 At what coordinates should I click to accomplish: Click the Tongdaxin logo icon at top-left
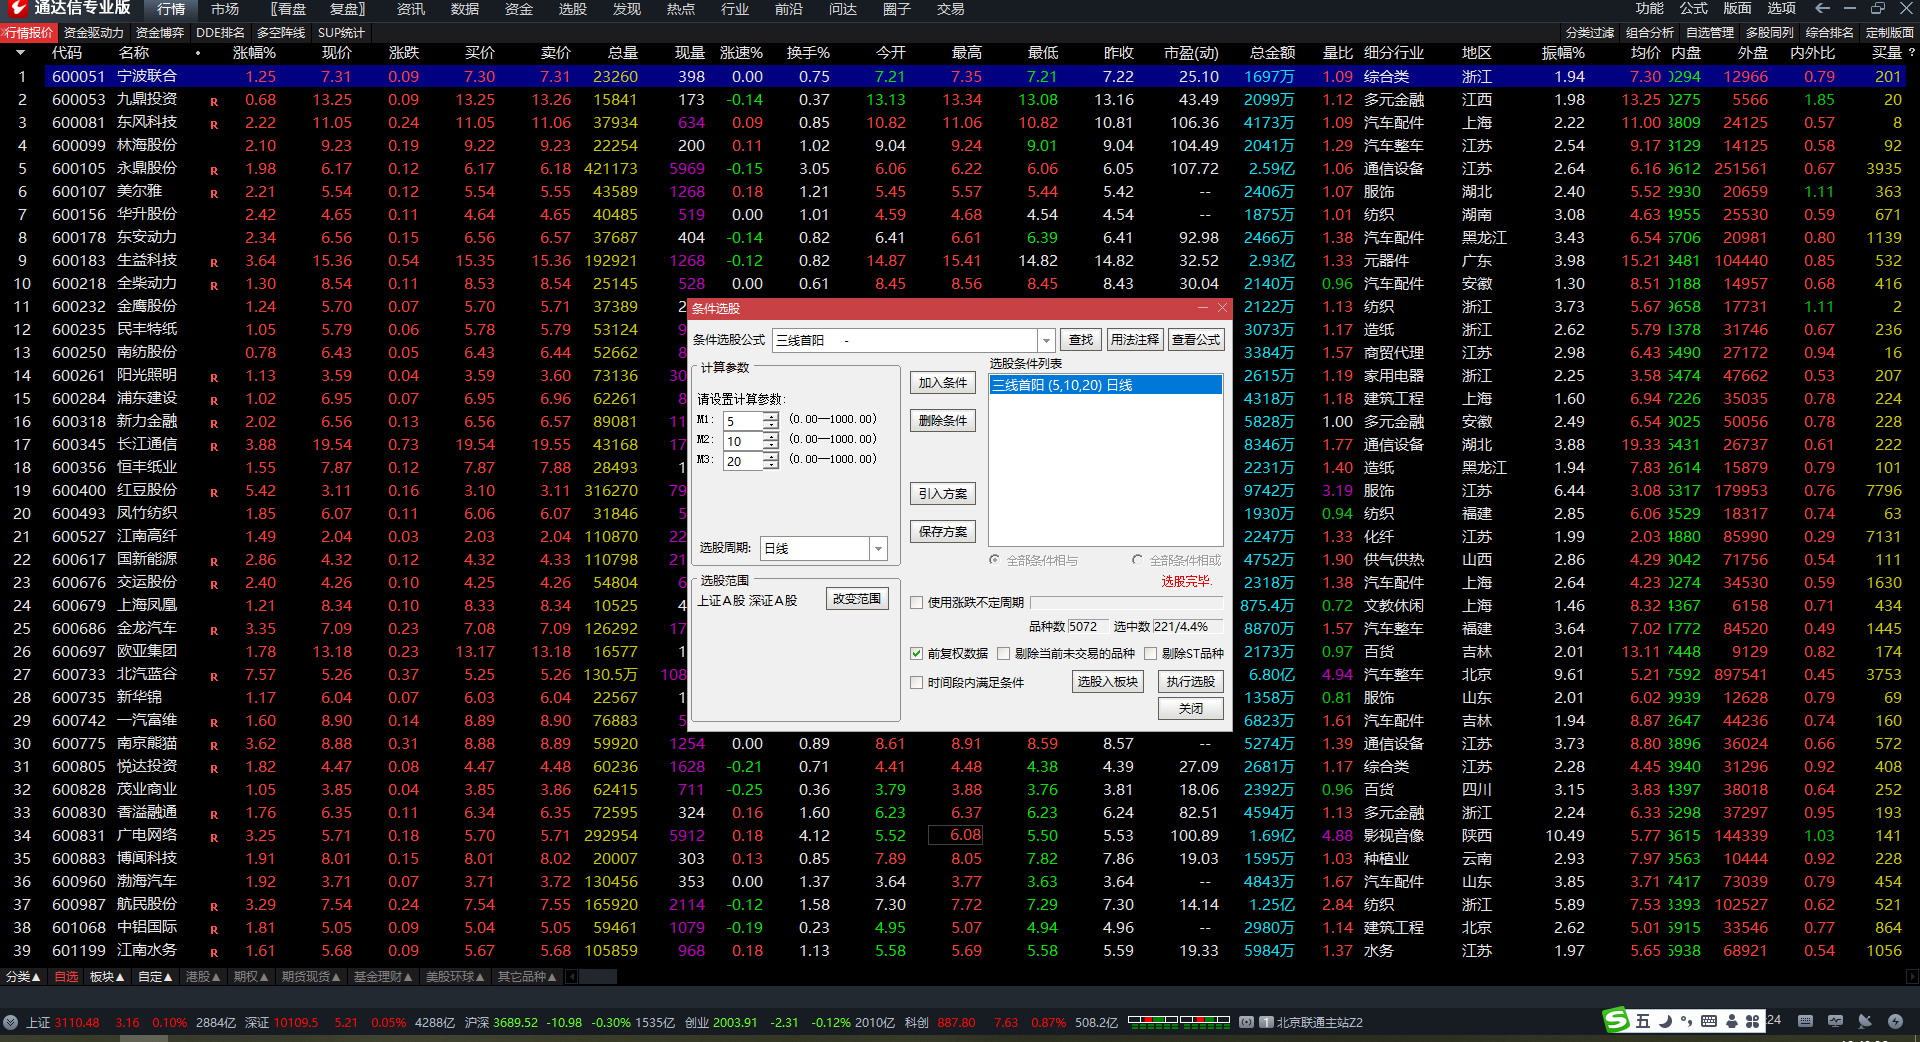(x=16, y=9)
